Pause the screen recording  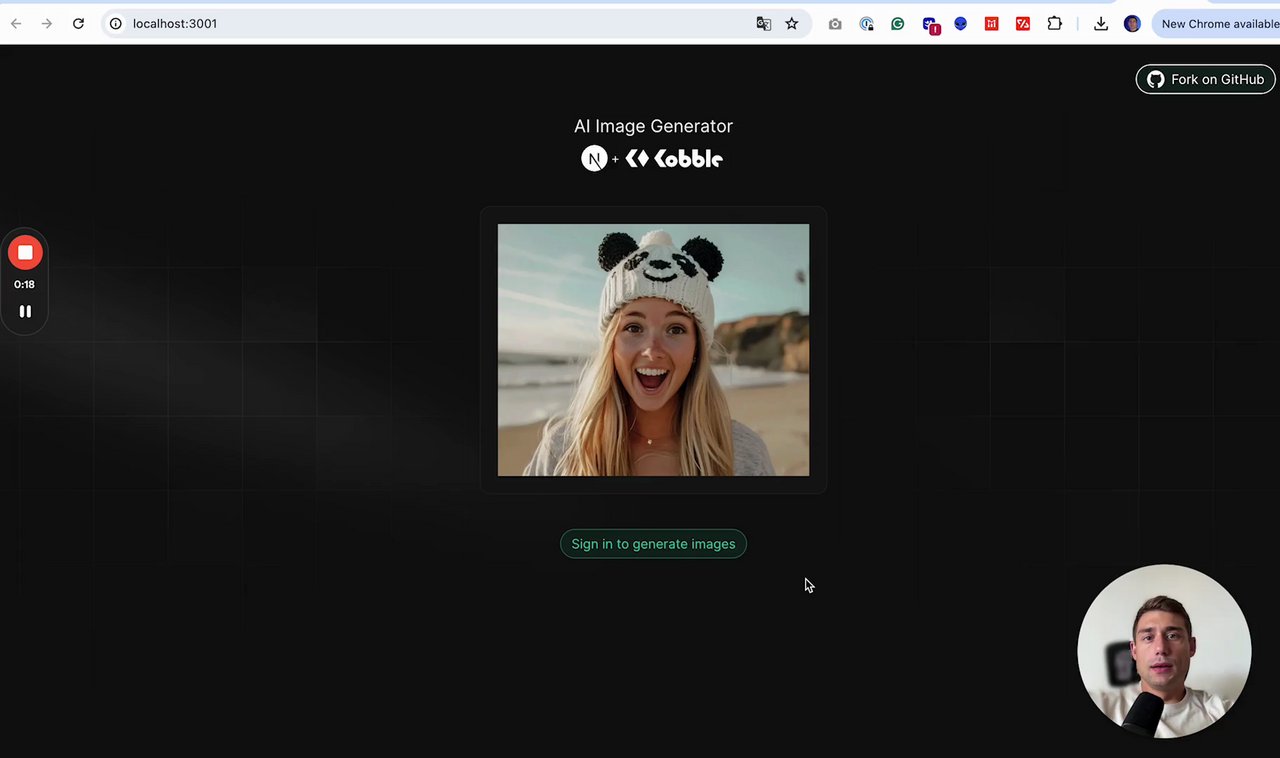click(x=25, y=311)
